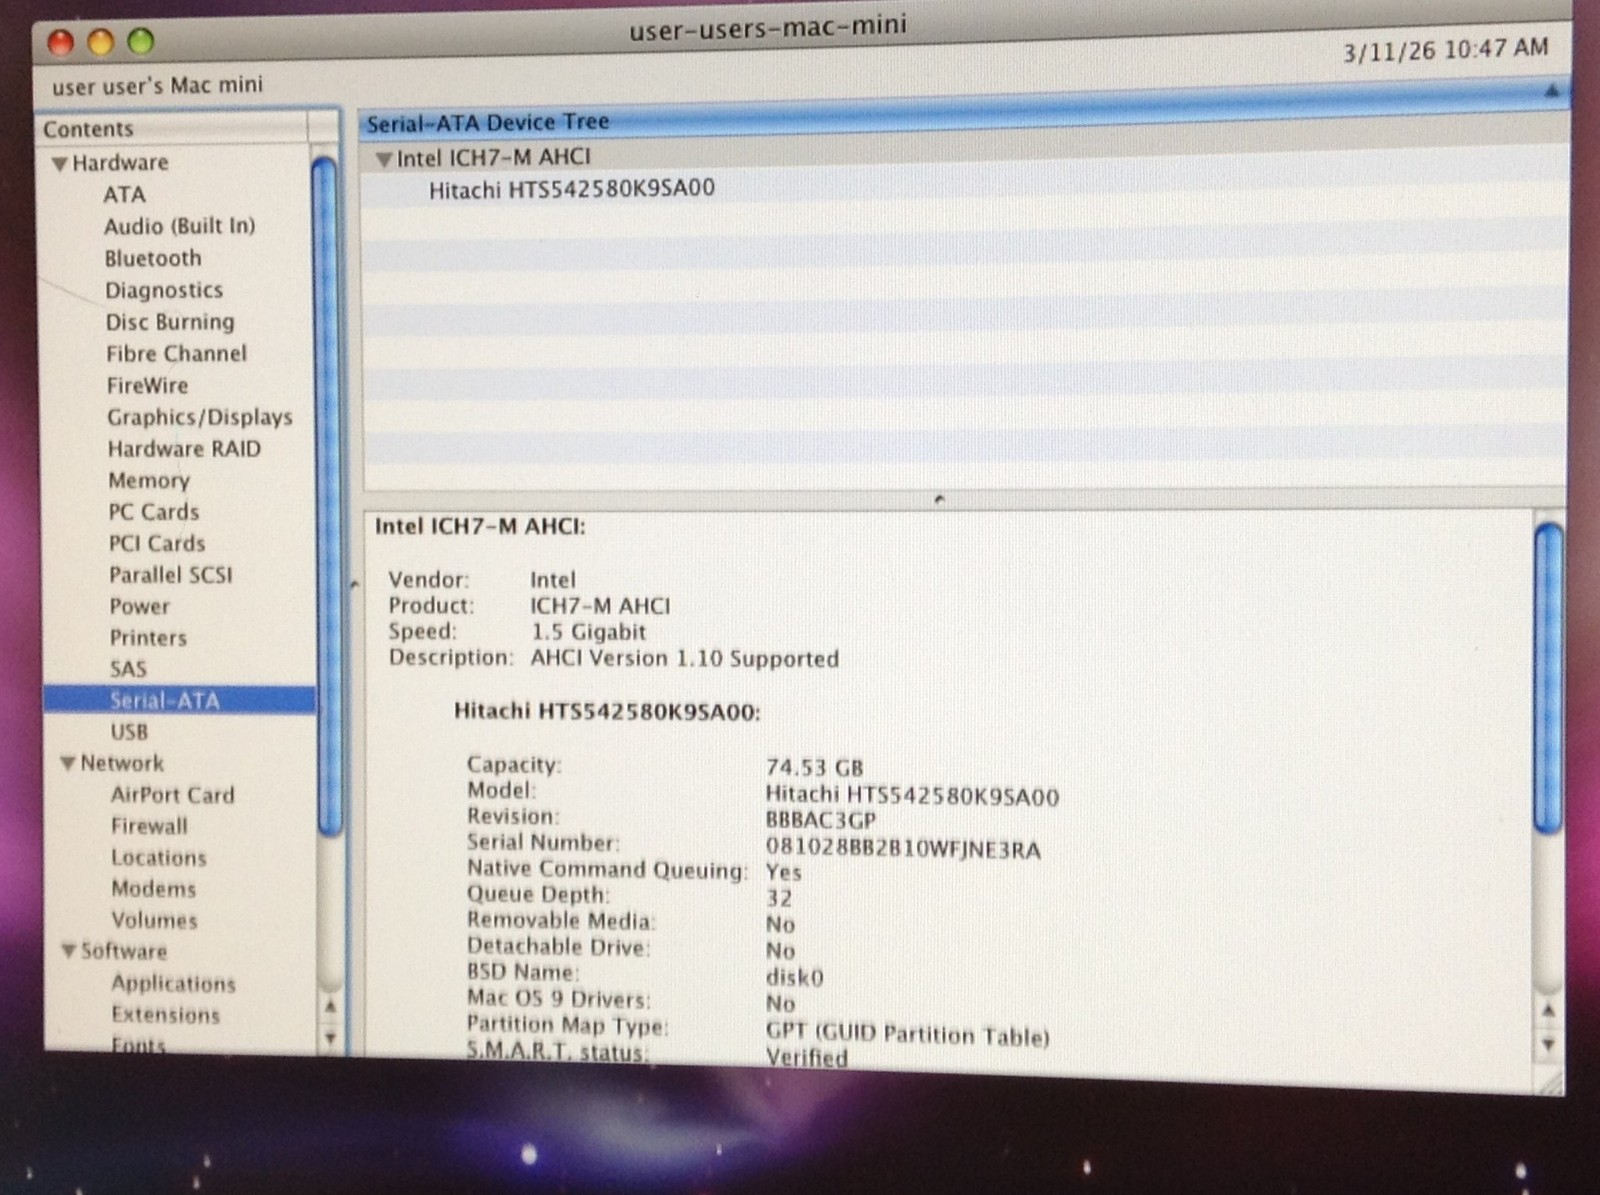Select ATA in the Hardware list

[x=124, y=194]
